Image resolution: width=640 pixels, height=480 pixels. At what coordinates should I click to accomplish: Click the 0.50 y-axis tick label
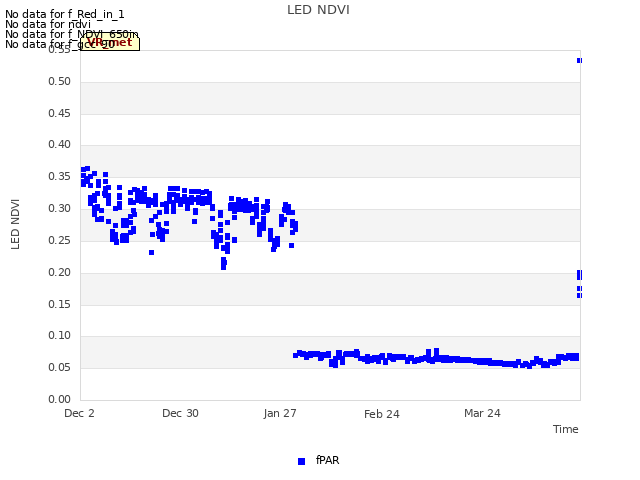(59, 81)
